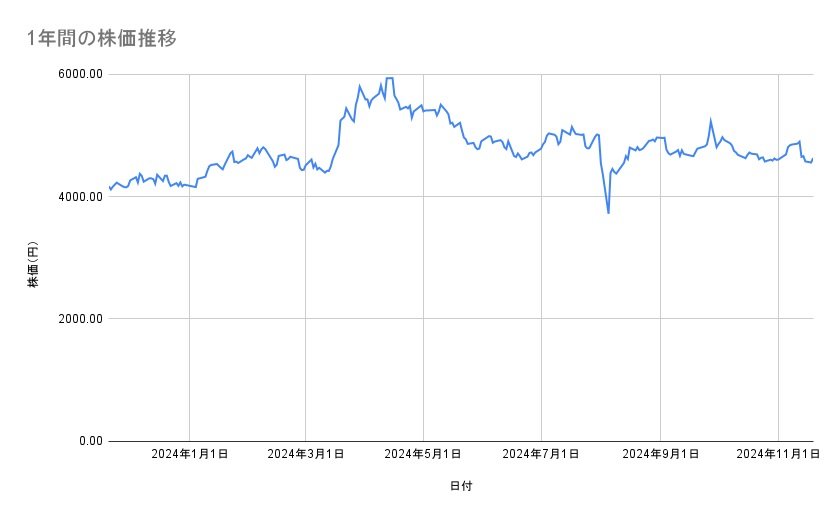
Task: Select the horizontal axis title 日付
Action: tap(461, 486)
